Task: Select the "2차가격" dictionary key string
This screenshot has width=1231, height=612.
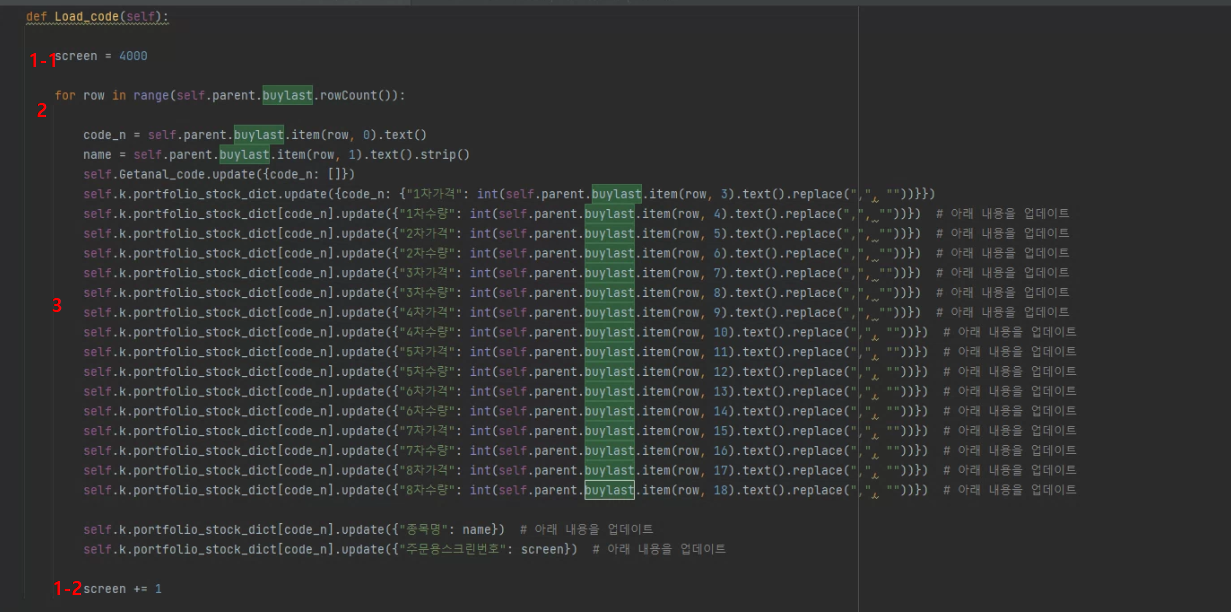Action: [x=427, y=234]
